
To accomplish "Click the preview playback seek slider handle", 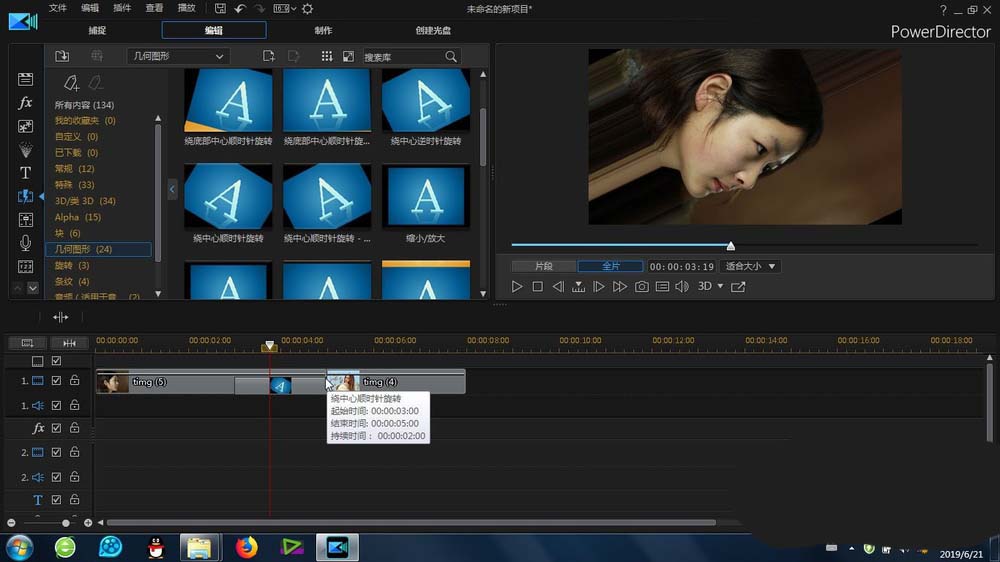I will (x=731, y=246).
